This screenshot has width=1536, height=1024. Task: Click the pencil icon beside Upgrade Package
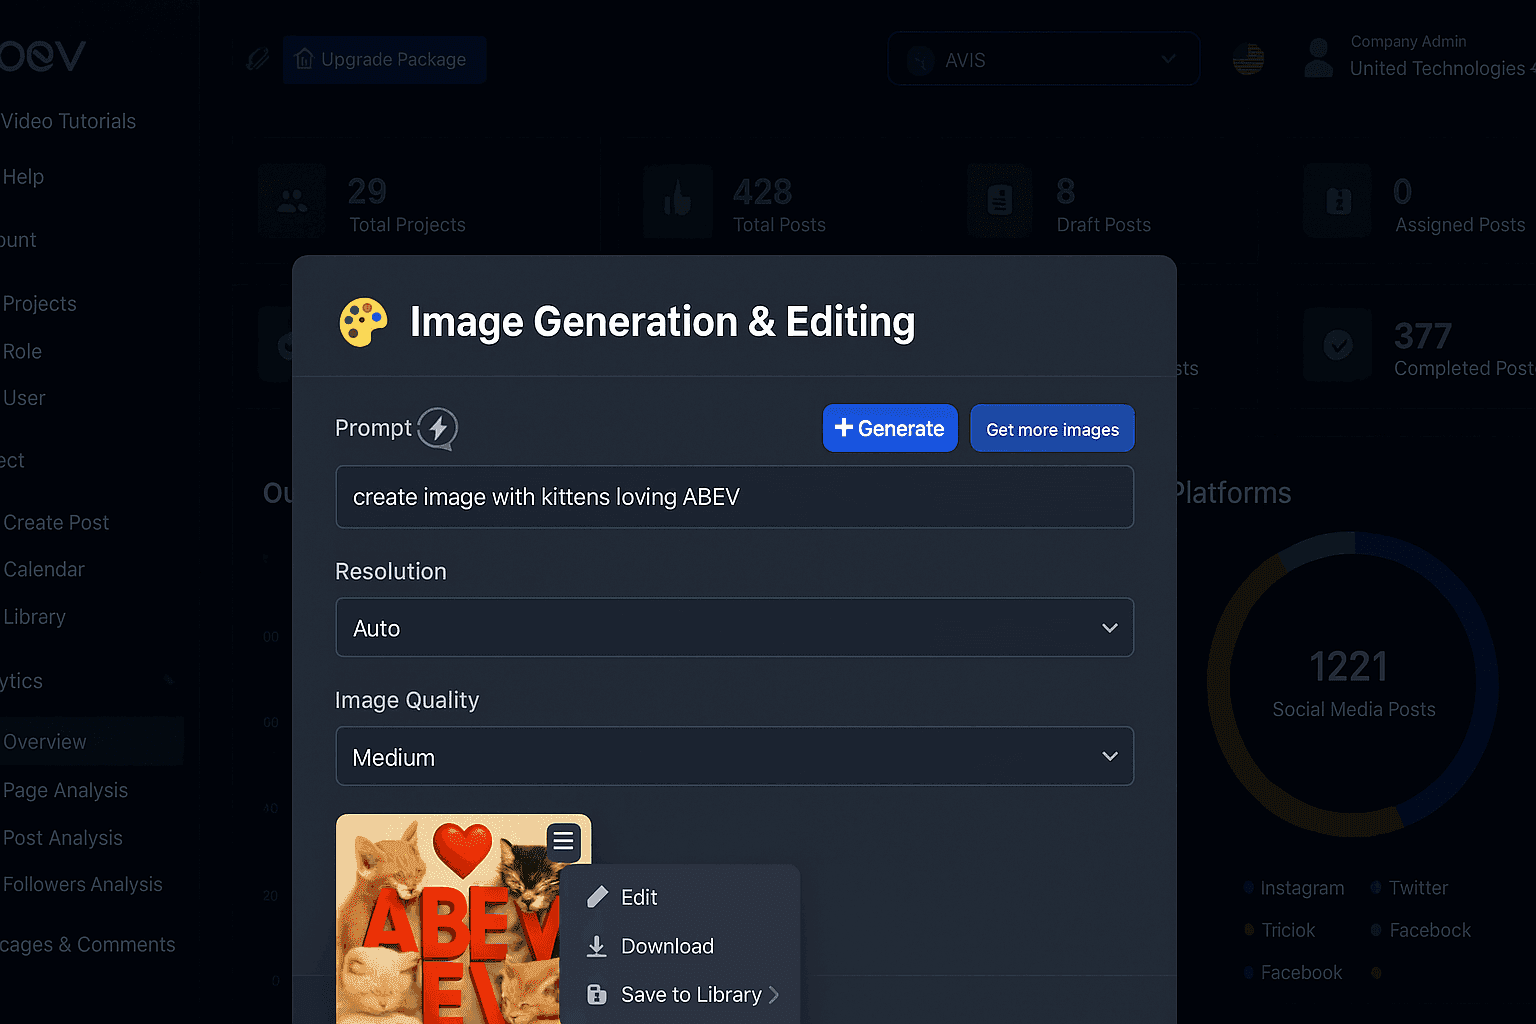coord(257,59)
